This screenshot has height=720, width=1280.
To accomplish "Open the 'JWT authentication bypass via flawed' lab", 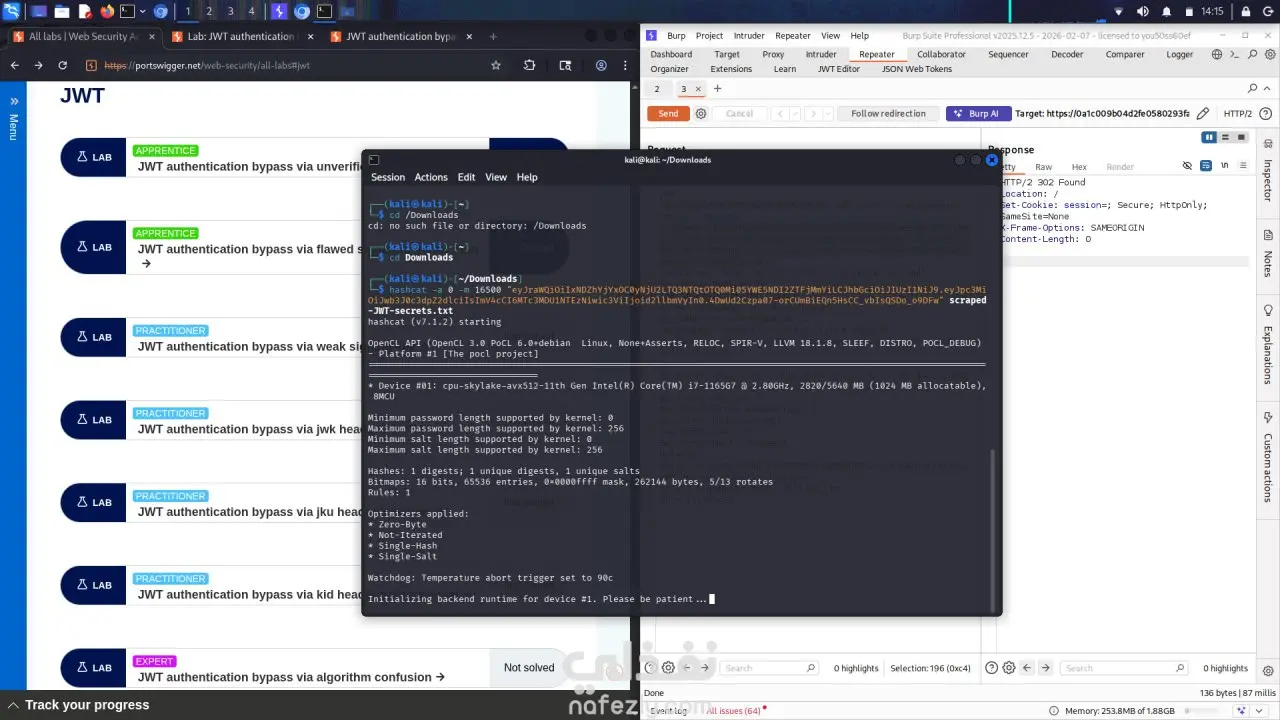I will click(249, 249).
